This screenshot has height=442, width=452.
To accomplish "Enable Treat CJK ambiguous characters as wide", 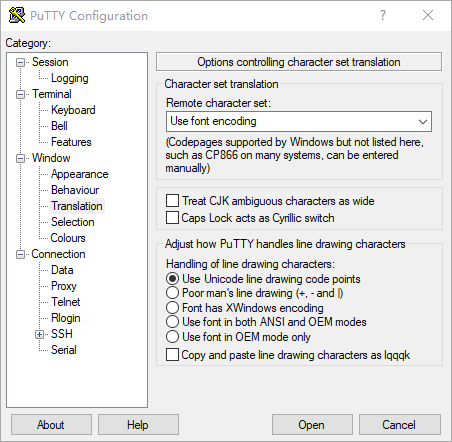I will 172,201.
